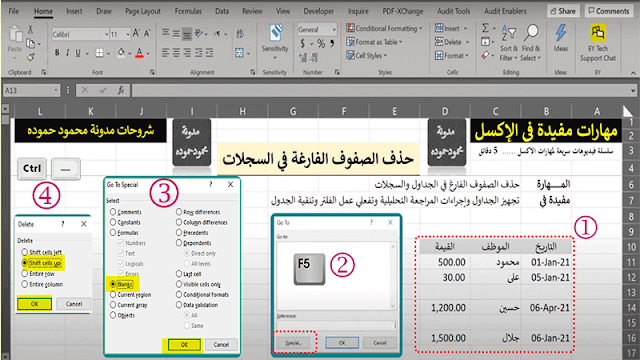Image resolution: width=640 pixels, height=360 pixels.
Task: Apply Percent Style format
Action: pos(321,43)
